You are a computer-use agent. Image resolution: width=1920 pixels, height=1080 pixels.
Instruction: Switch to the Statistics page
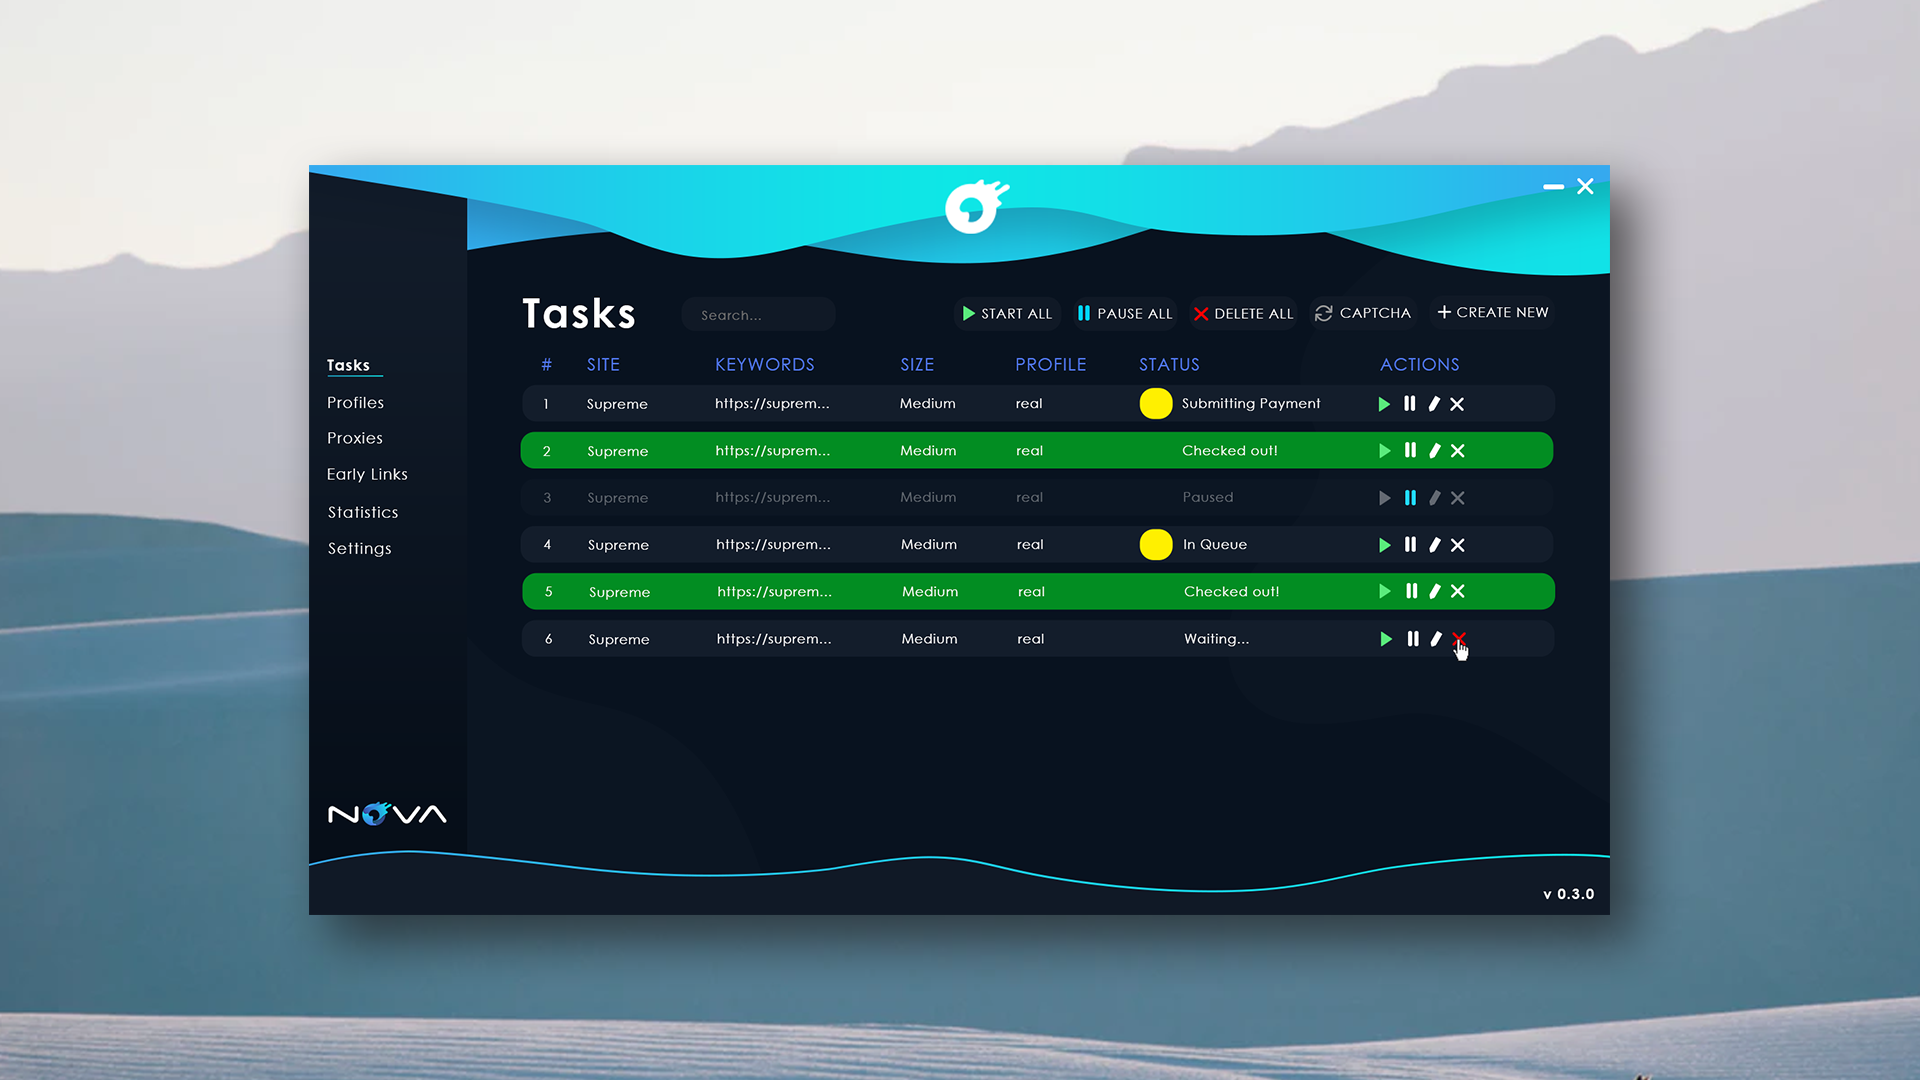[x=363, y=512]
